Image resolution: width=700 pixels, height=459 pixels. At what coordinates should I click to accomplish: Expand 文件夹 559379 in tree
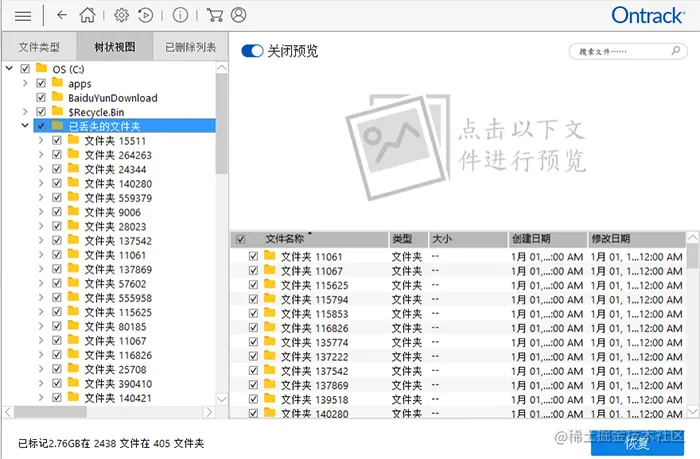click(41, 197)
